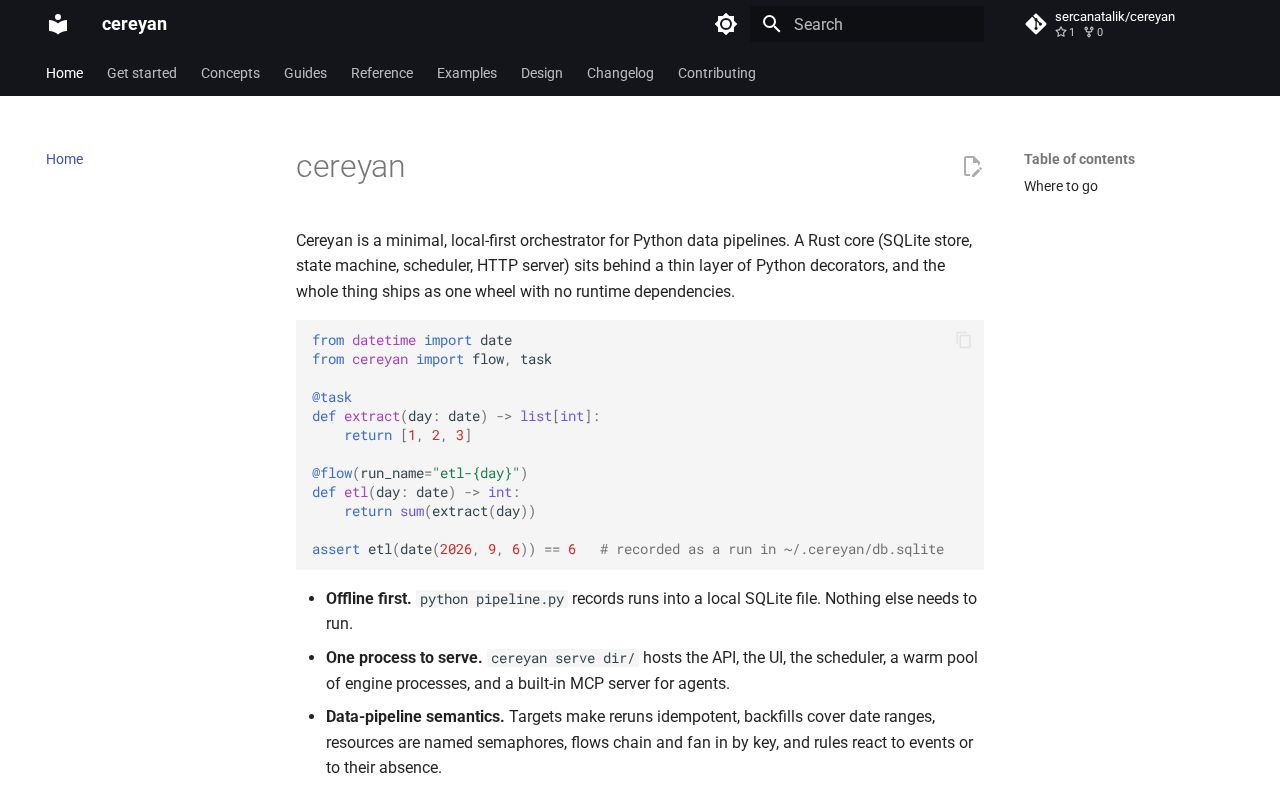Click the cereyan site title in header
The width and height of the screenshot is (1280, 800).
coord(134,24)
